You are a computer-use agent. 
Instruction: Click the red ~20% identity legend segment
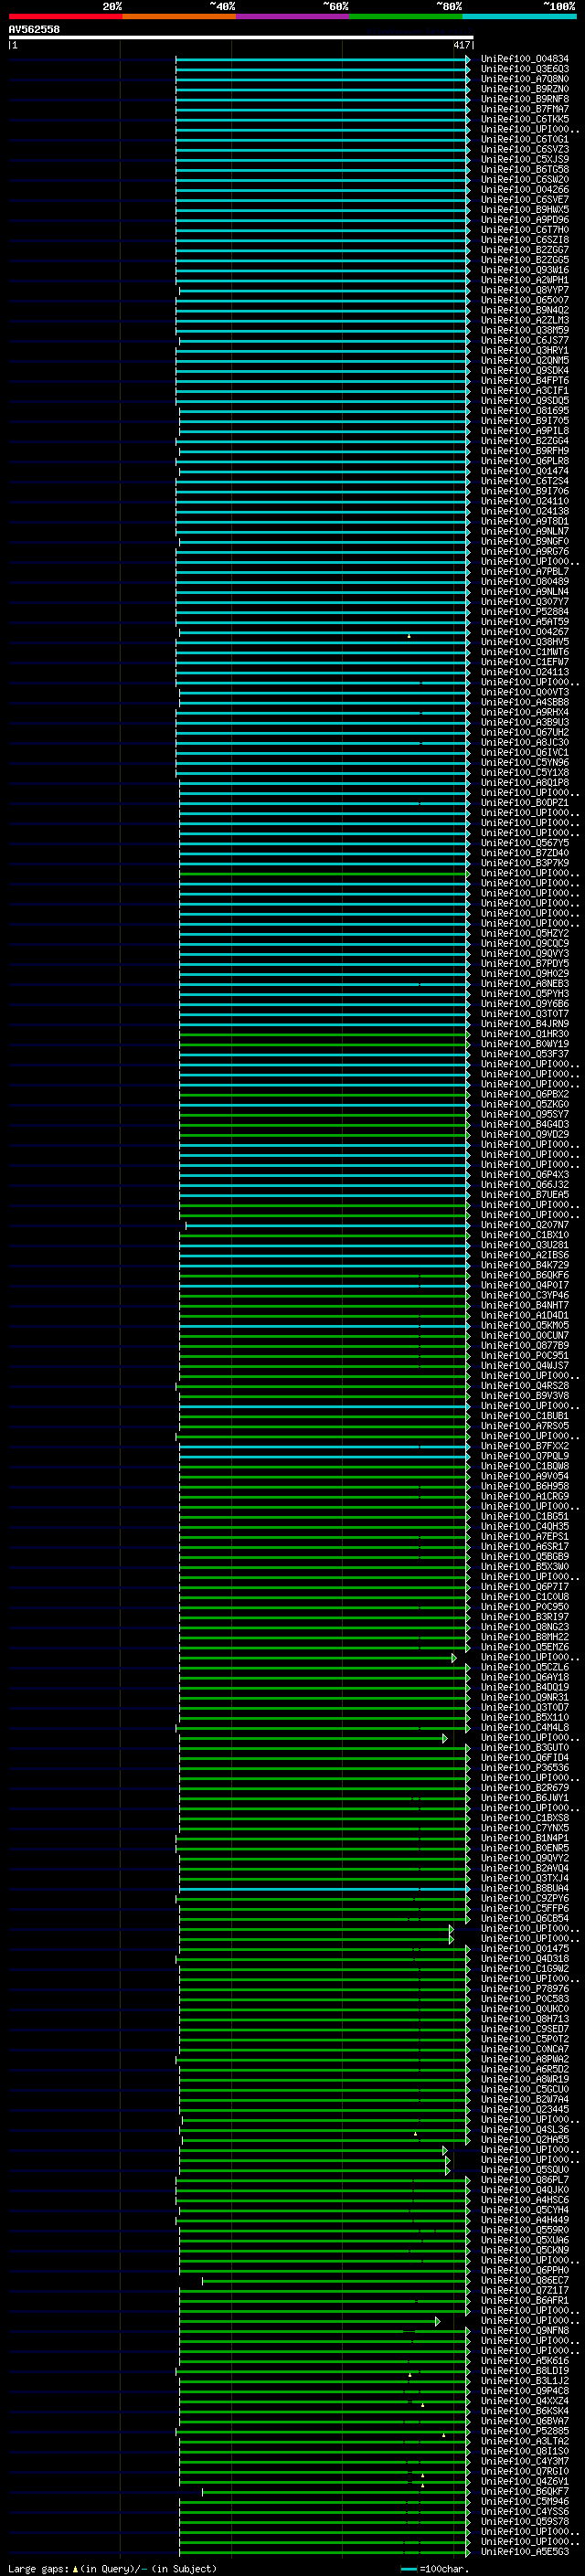pos(65,16)
